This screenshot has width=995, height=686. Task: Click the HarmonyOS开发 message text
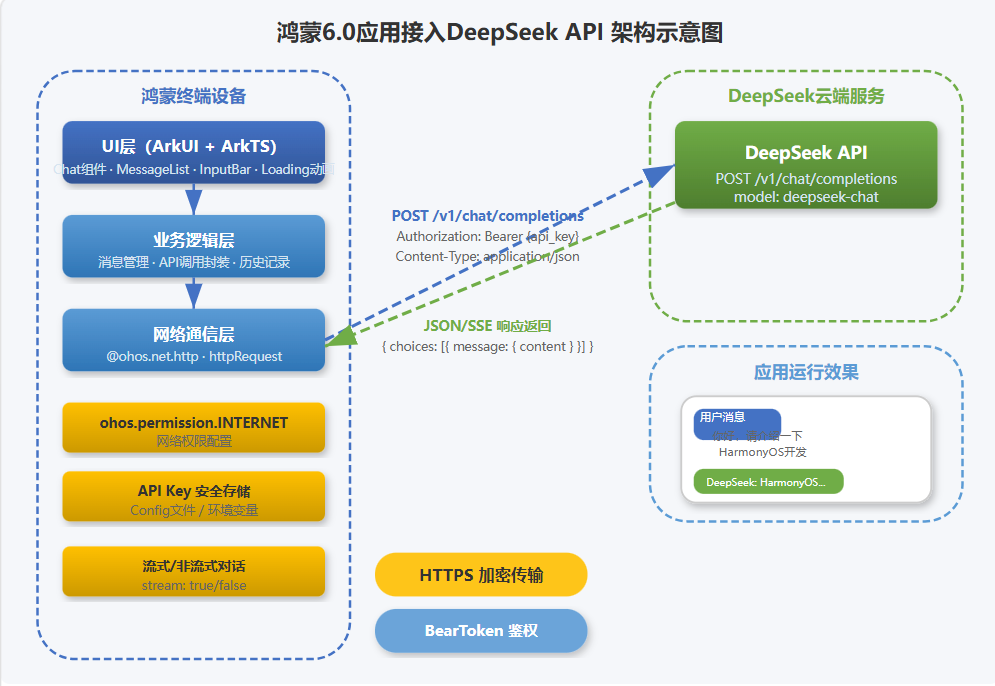pos(763,452)
